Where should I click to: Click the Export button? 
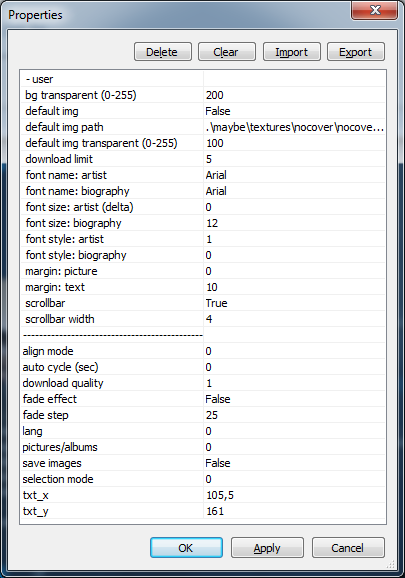(x=356, y=52)
